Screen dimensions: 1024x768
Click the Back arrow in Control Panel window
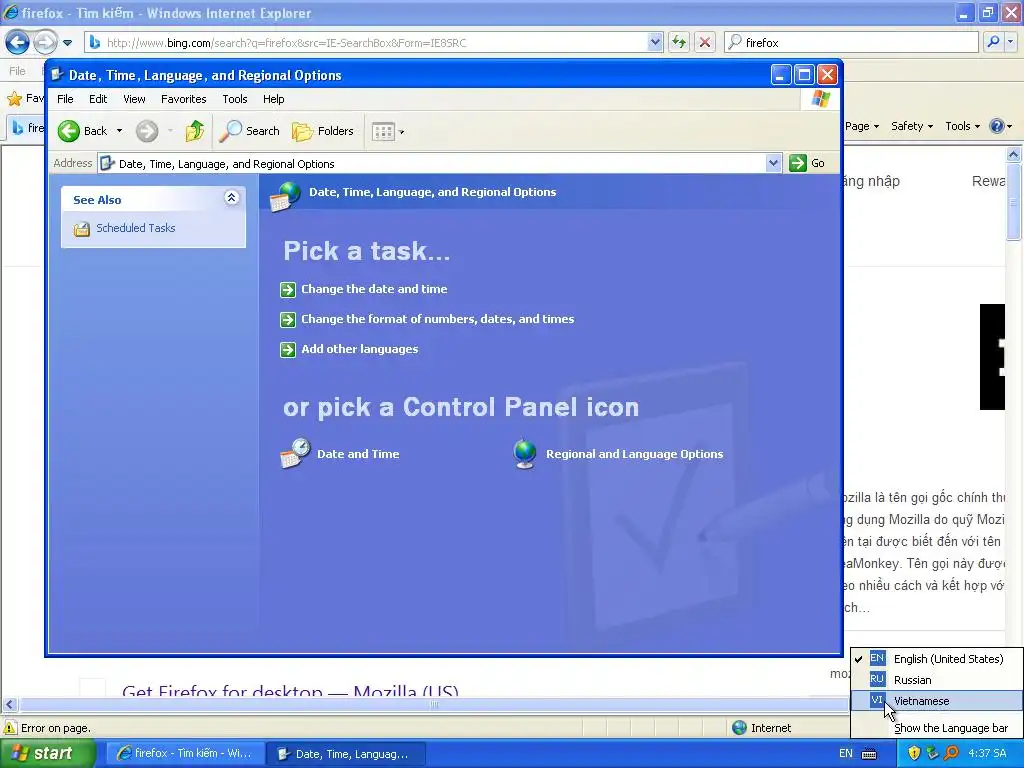coord(69,131)
